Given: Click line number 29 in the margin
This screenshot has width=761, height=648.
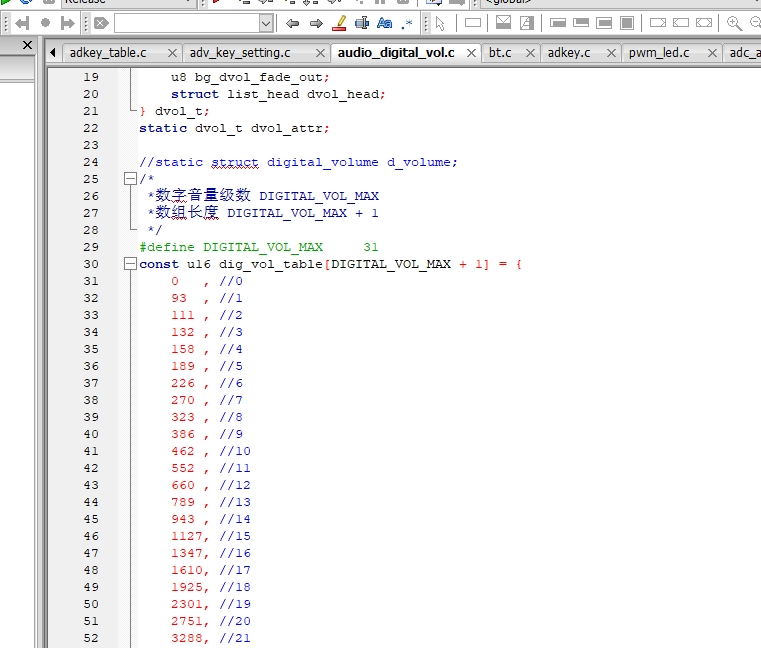Looking at the screenshot, I should click(91, 247).
